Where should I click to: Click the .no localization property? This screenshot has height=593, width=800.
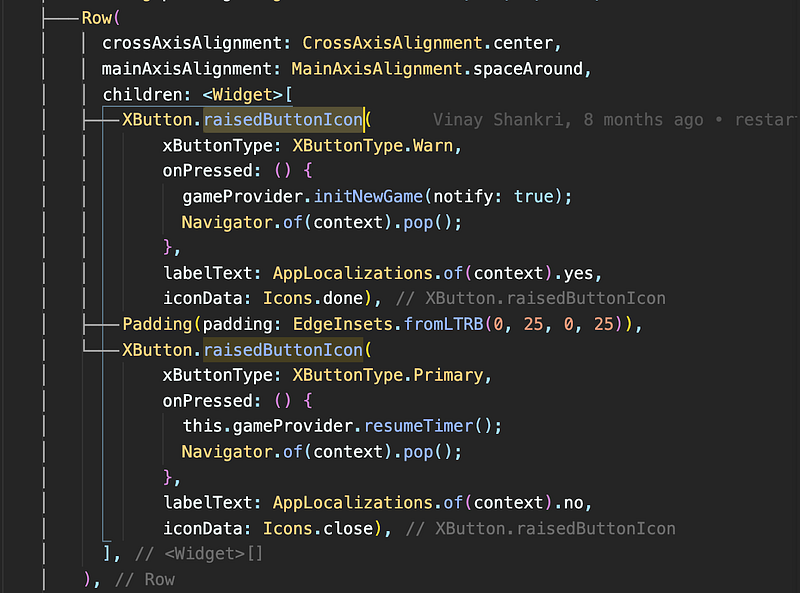568,503
